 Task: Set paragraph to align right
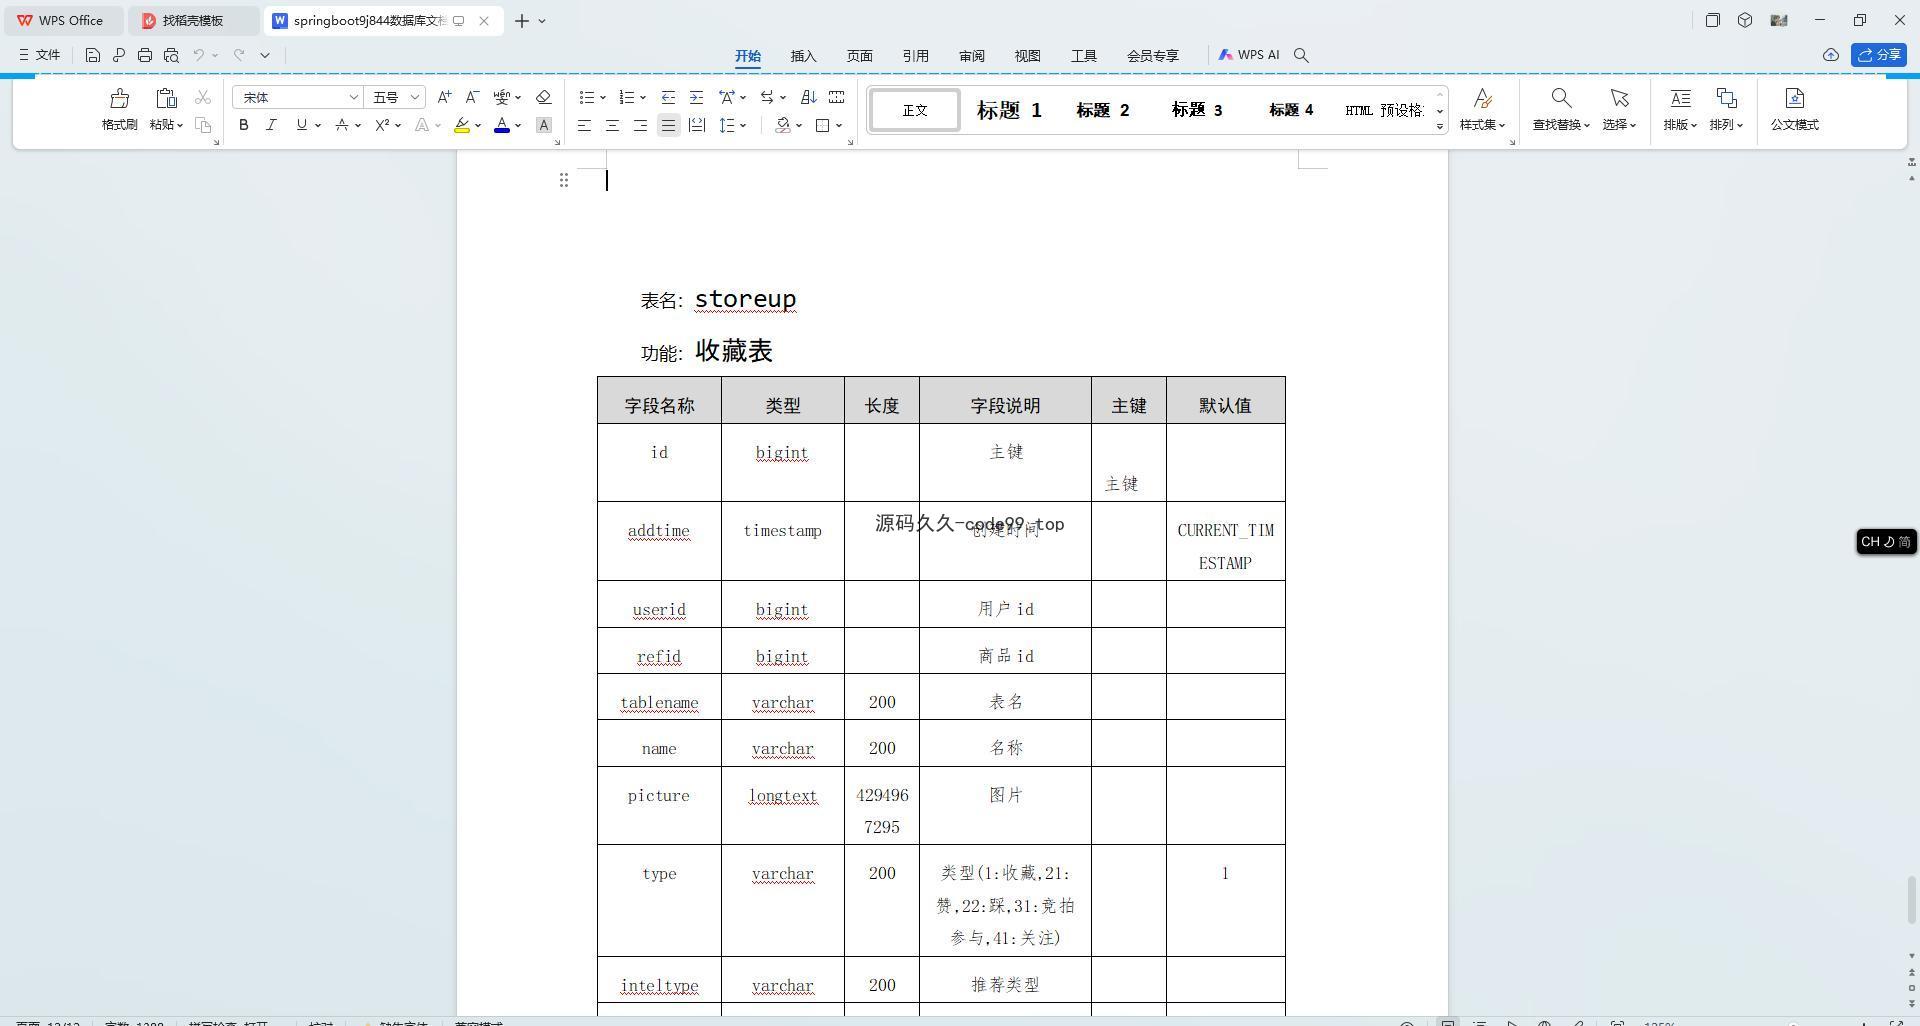[640, 125]
